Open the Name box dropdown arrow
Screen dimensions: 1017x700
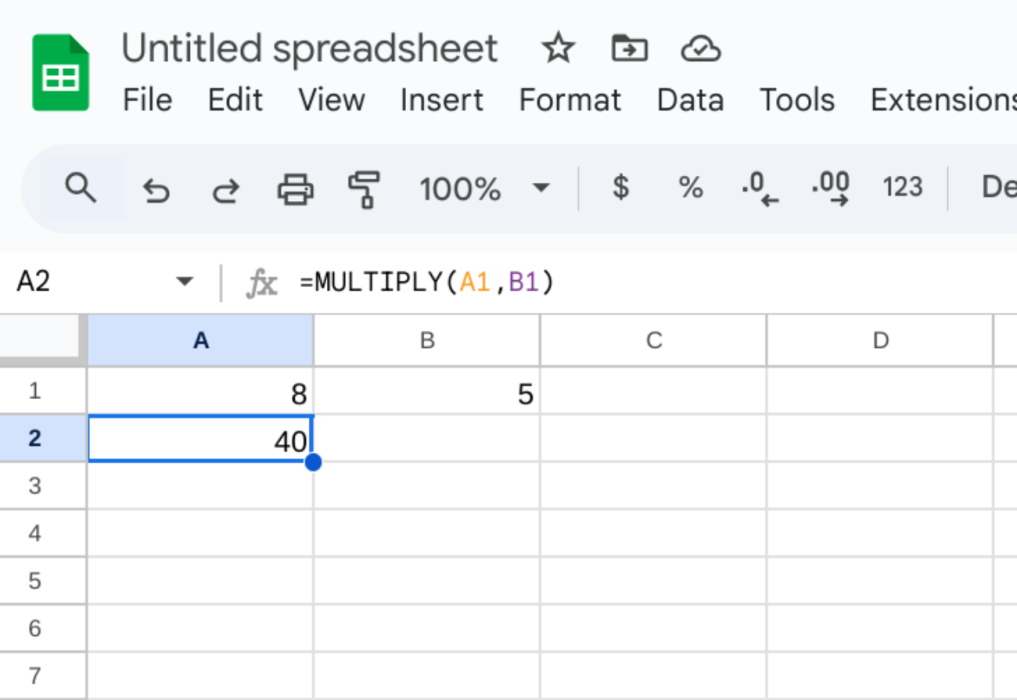184,283
